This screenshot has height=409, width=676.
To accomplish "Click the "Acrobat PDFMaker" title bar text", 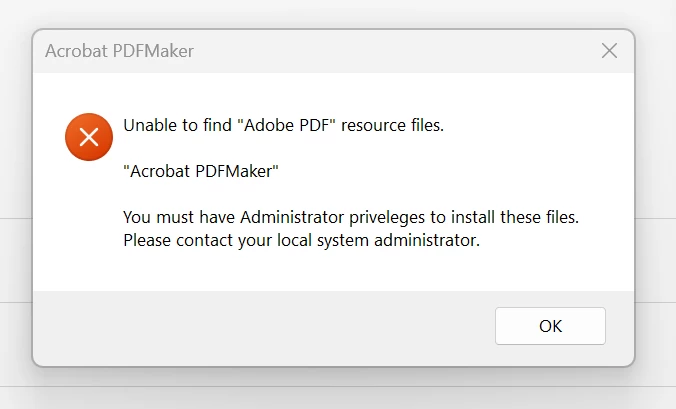I will click(x=119, y=51).
